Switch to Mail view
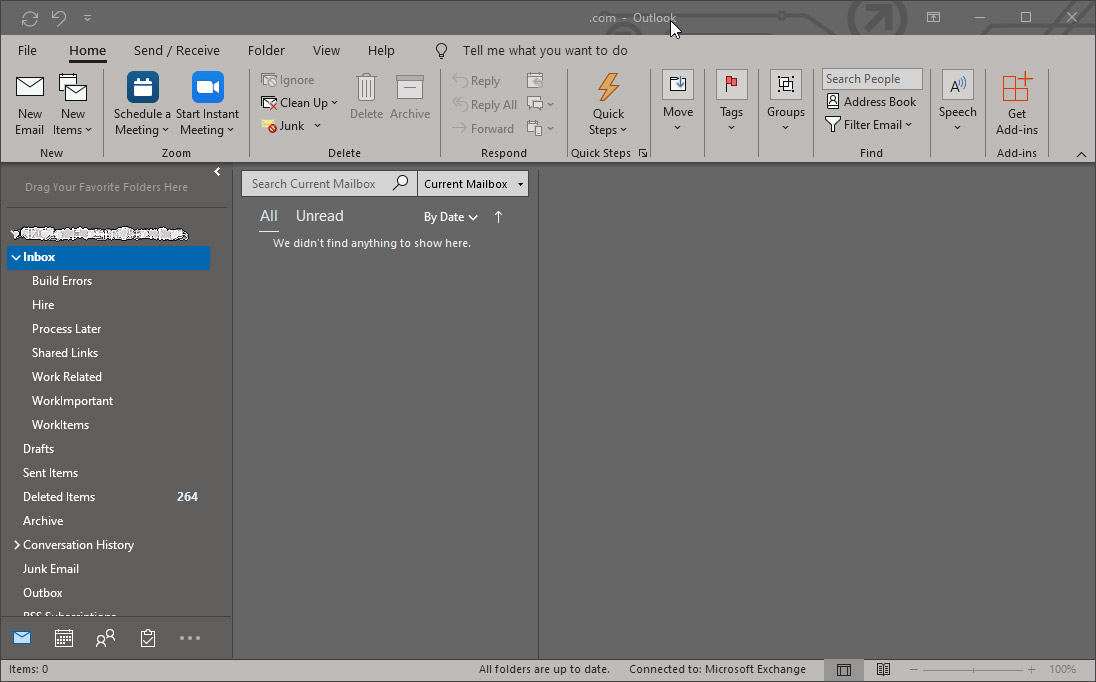 [22, 637]
